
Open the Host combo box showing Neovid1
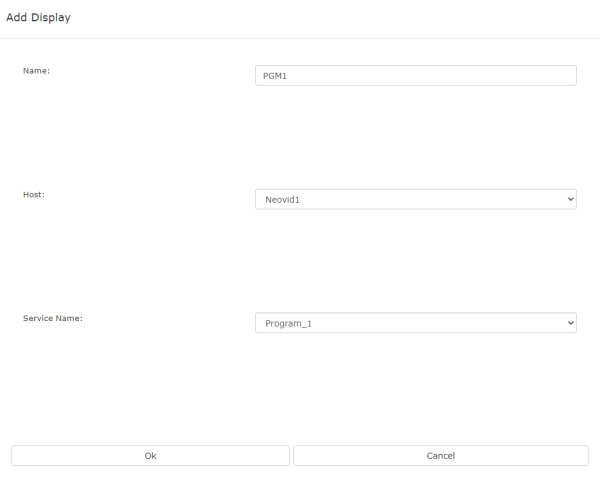pos(416,199)
